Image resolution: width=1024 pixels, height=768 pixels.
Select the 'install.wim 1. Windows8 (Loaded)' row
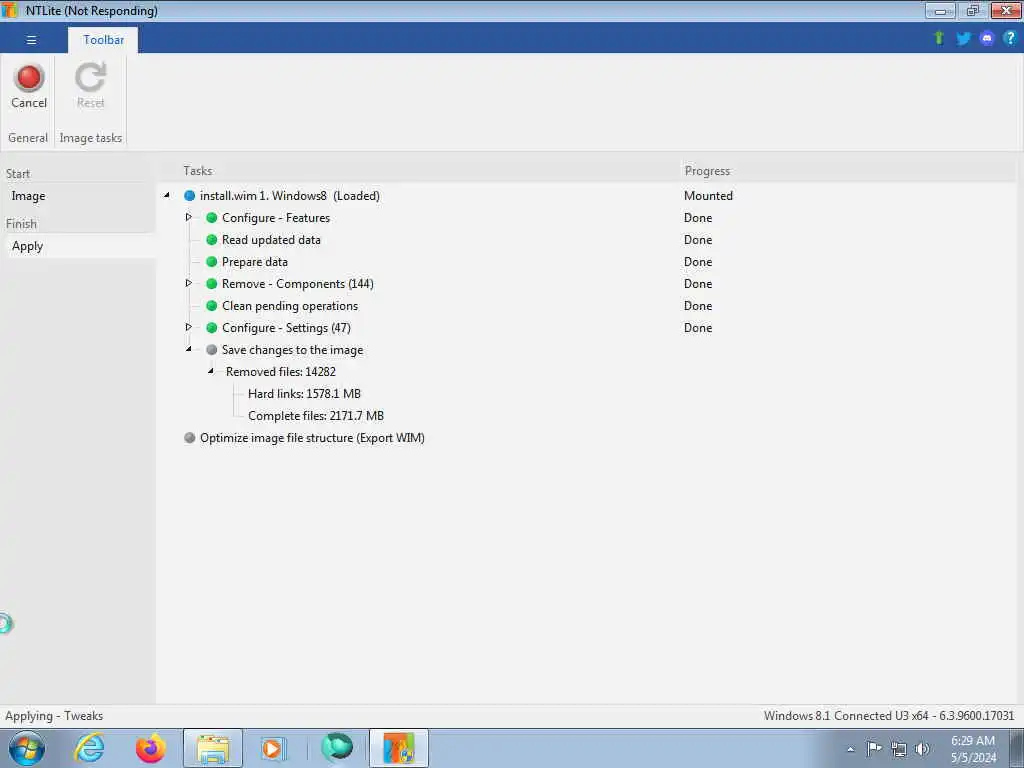(289, 196)
